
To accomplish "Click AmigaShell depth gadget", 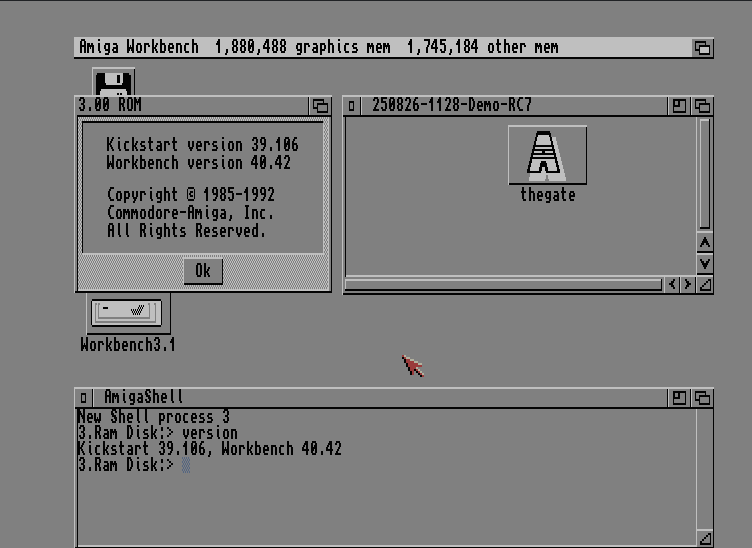I will coord(702,397).
